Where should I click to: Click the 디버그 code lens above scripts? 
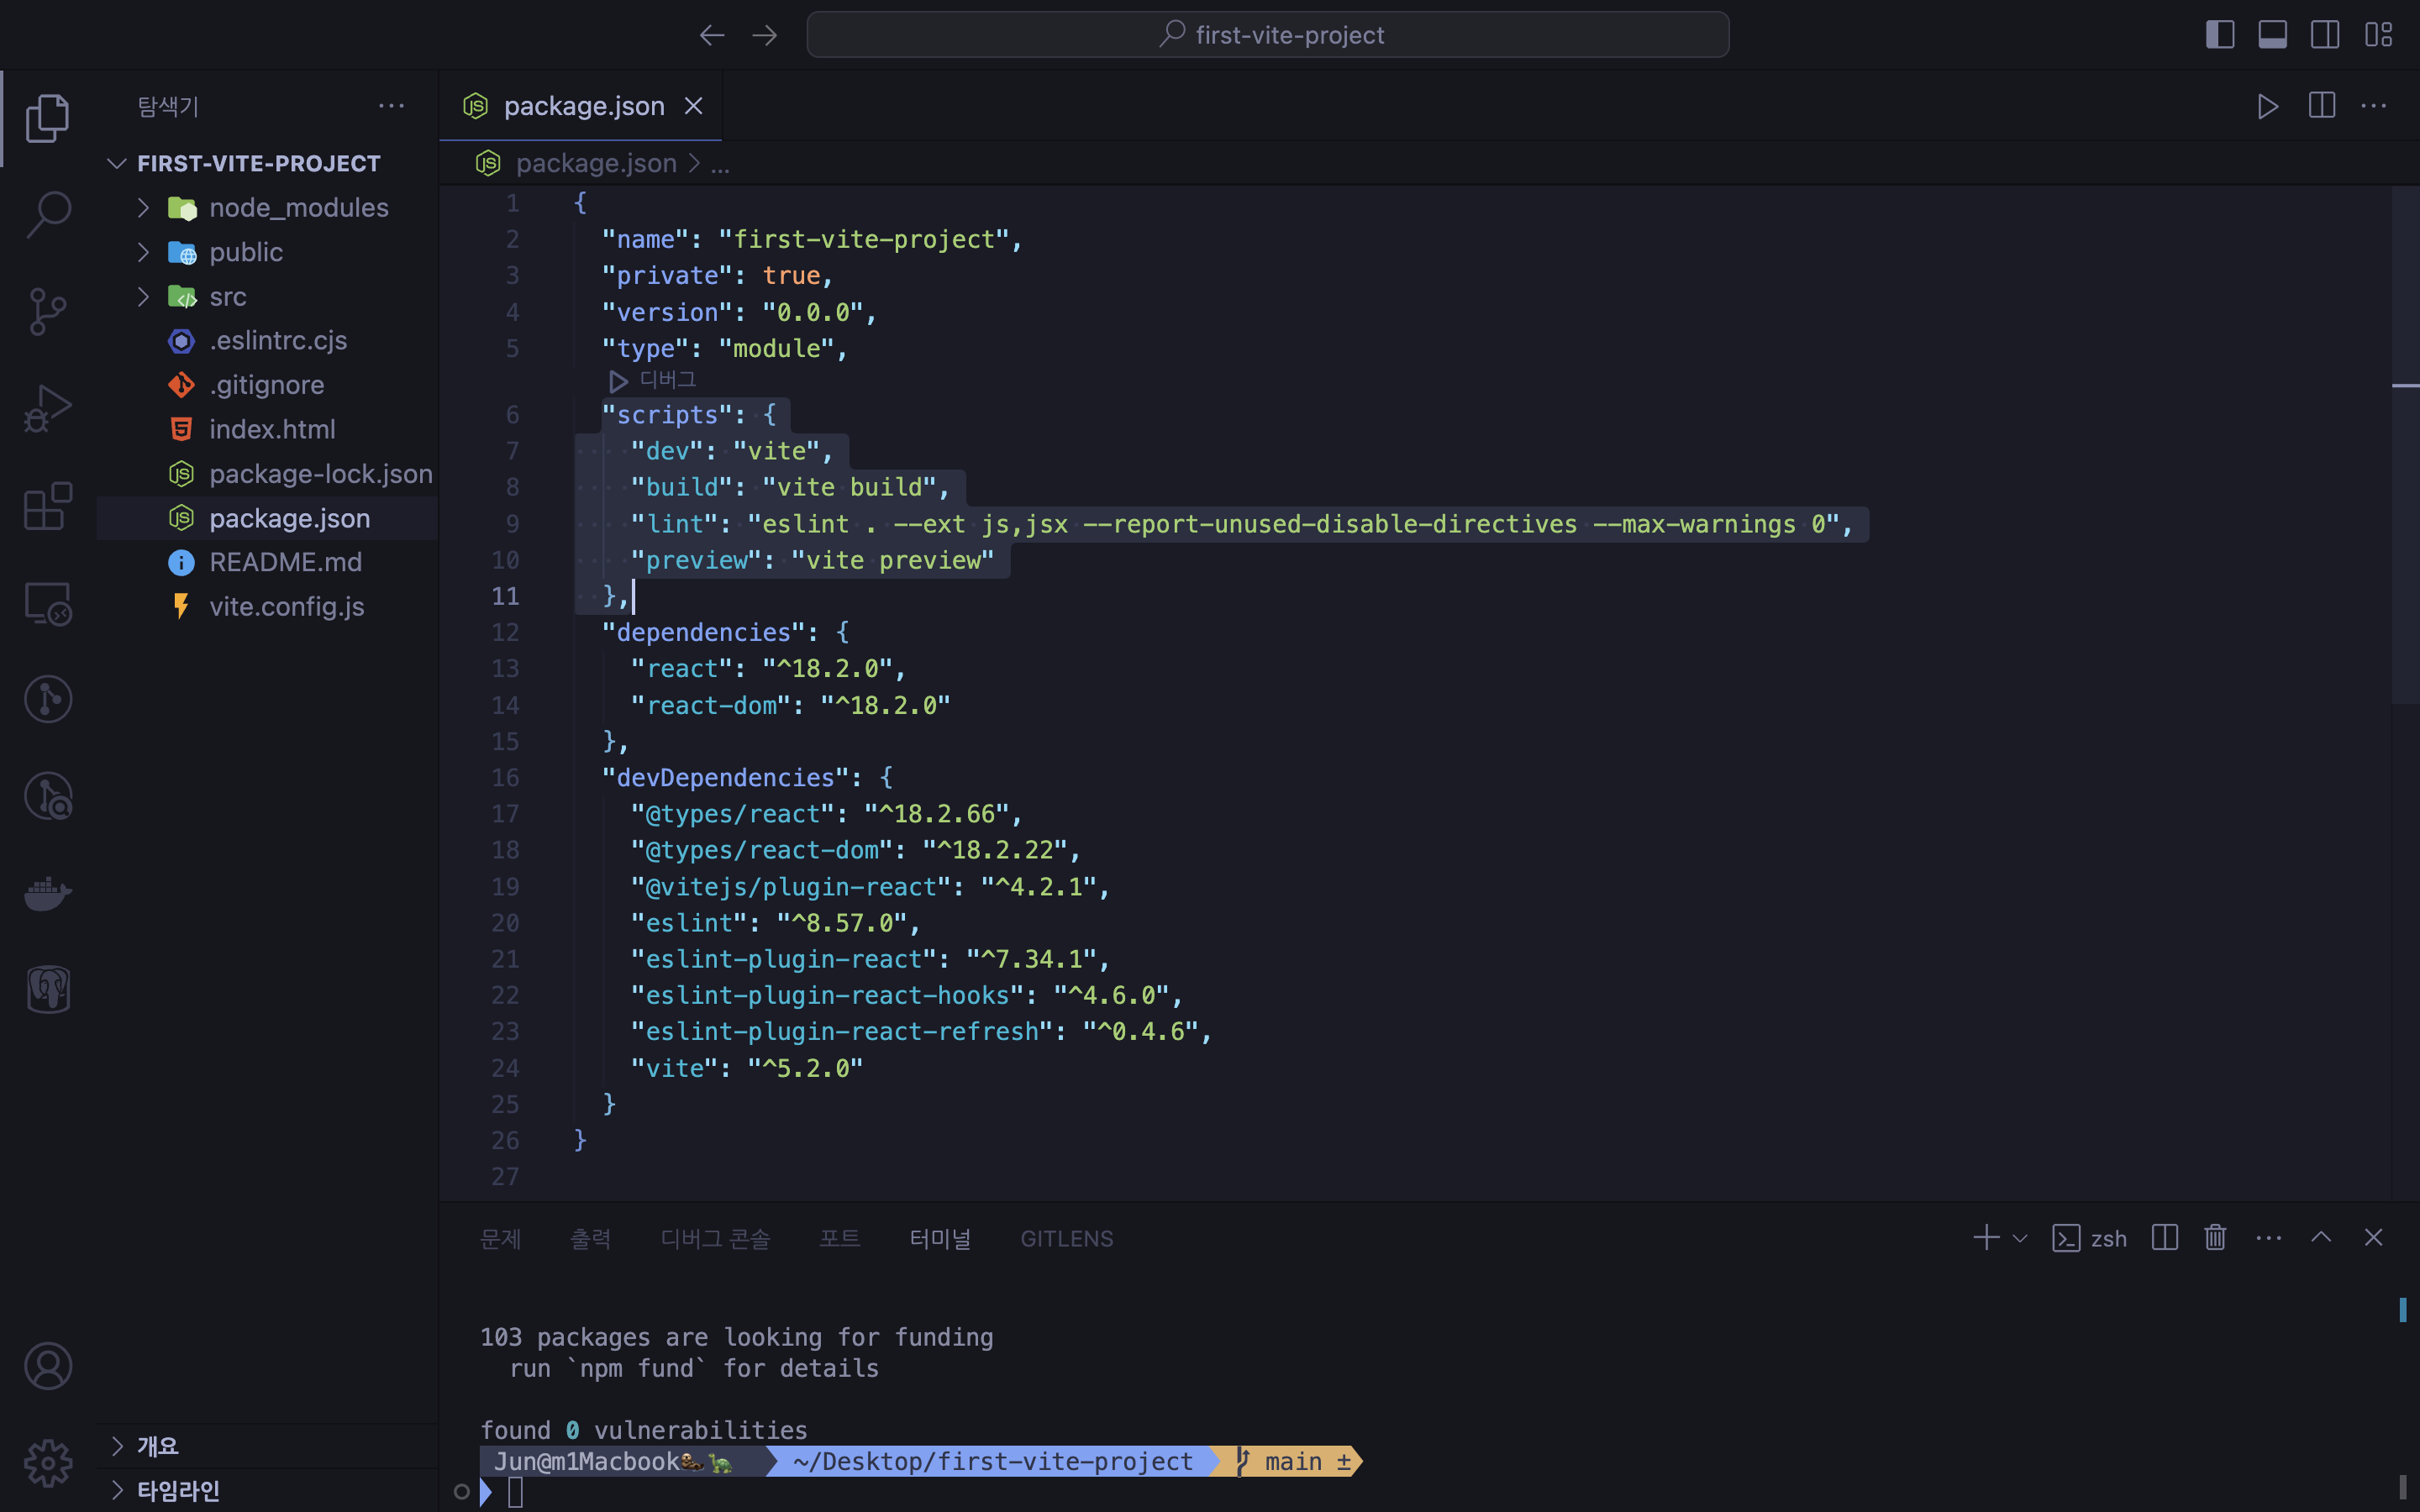666,380
